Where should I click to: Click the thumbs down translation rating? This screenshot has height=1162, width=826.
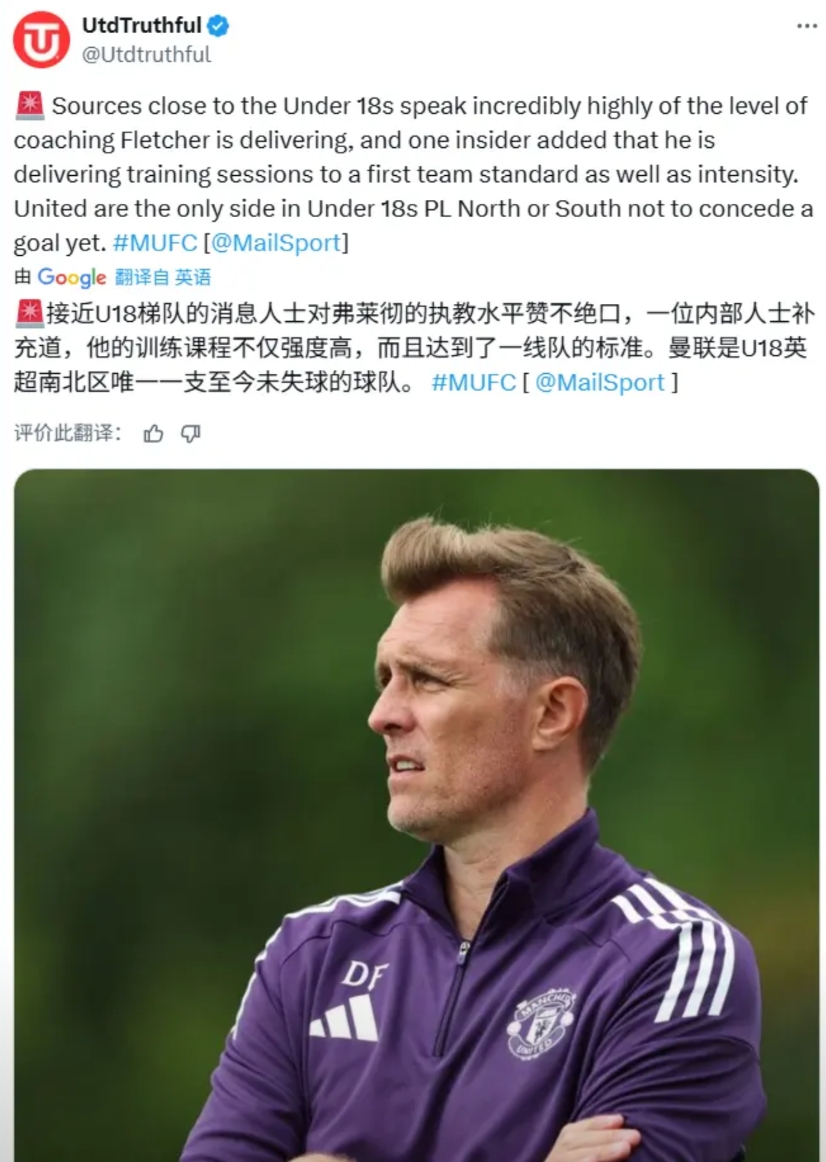point(191,434)
